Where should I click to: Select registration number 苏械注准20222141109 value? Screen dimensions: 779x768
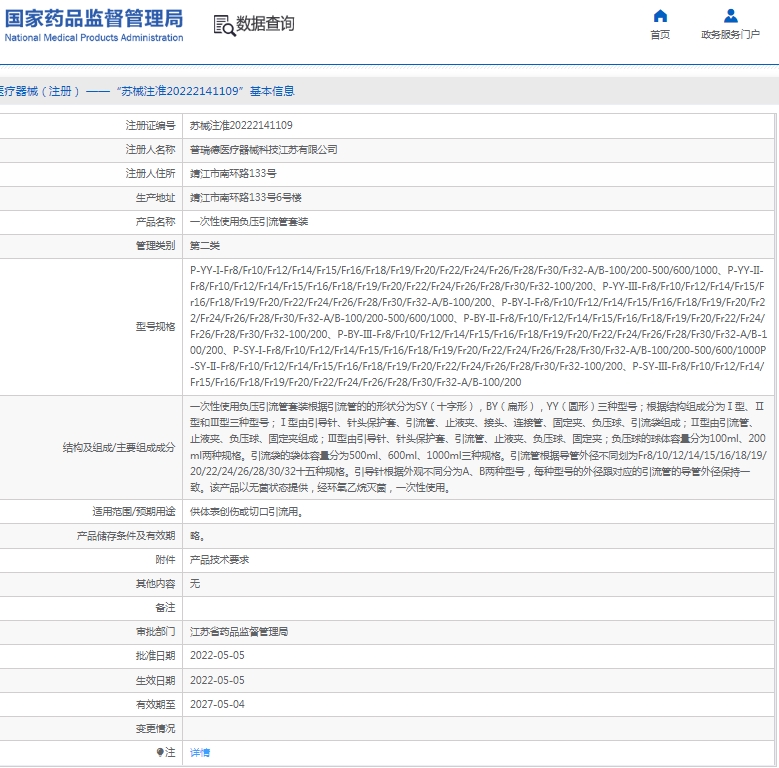(x=241, y=125)
